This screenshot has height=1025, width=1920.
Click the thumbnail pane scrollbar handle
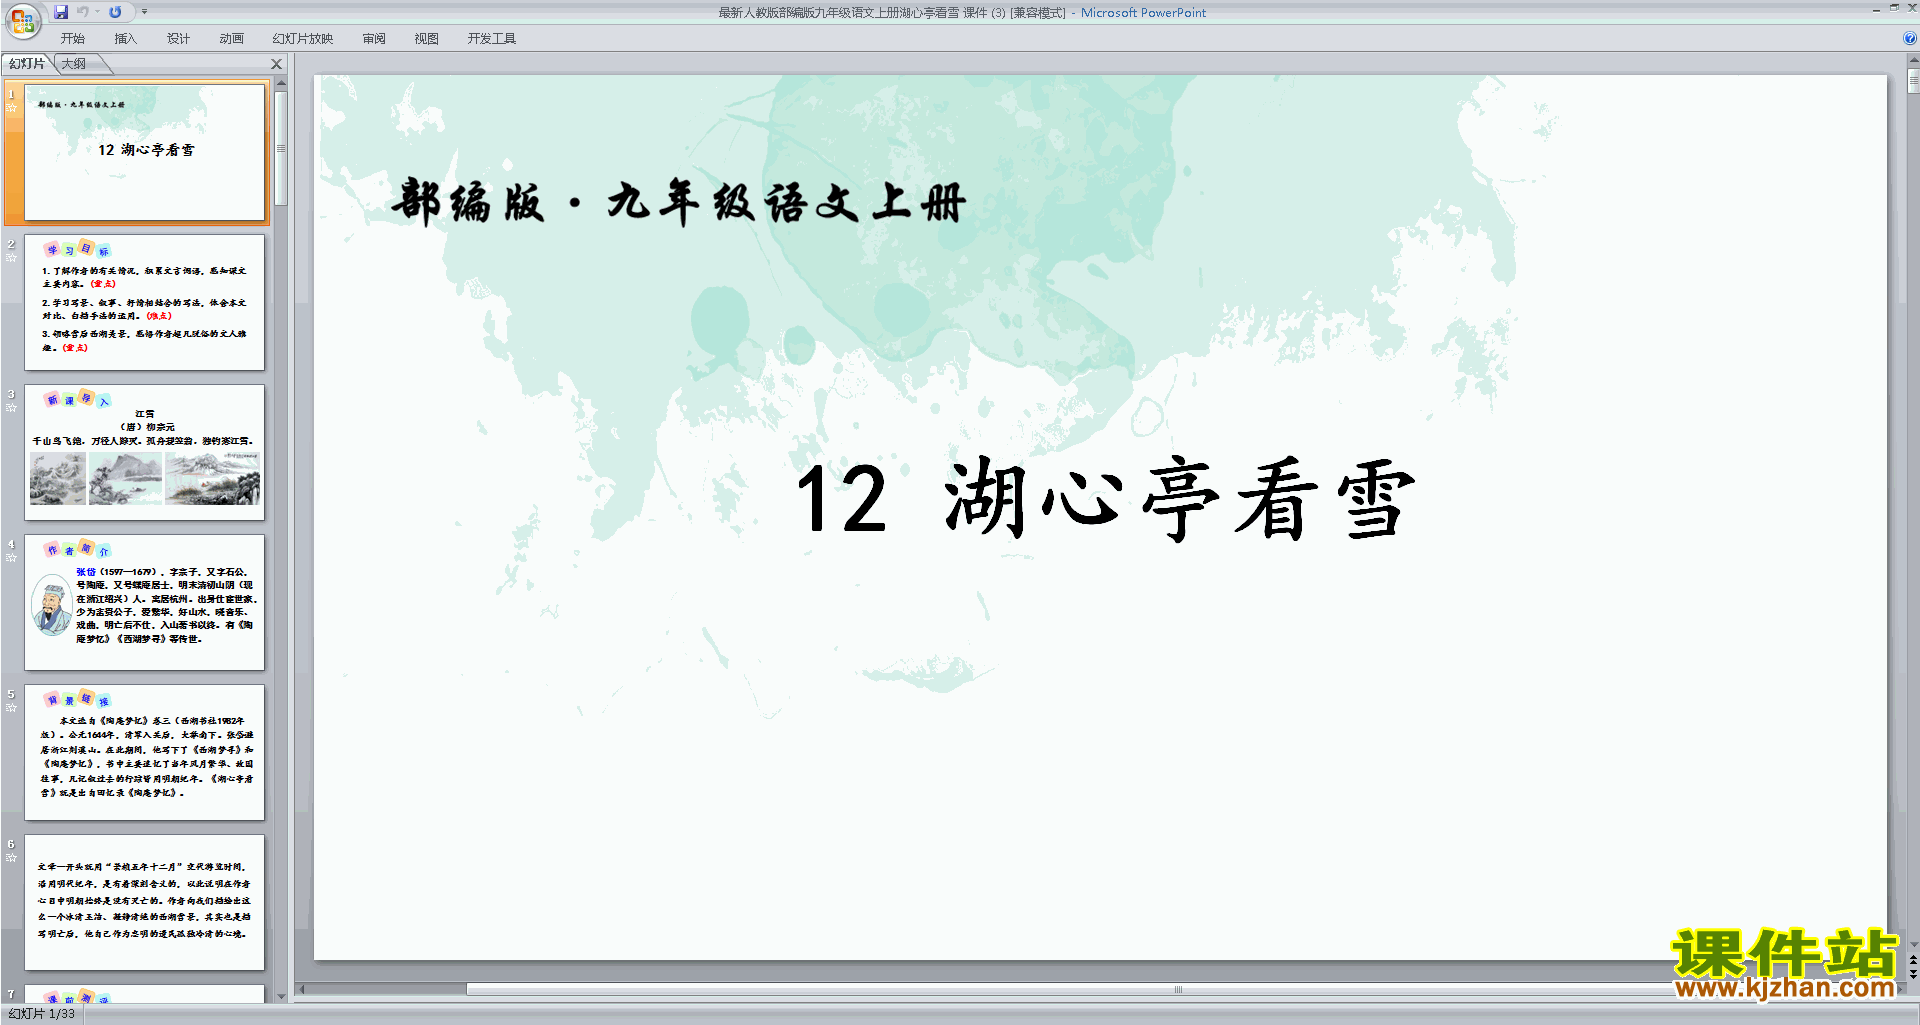tap(281, 148)
